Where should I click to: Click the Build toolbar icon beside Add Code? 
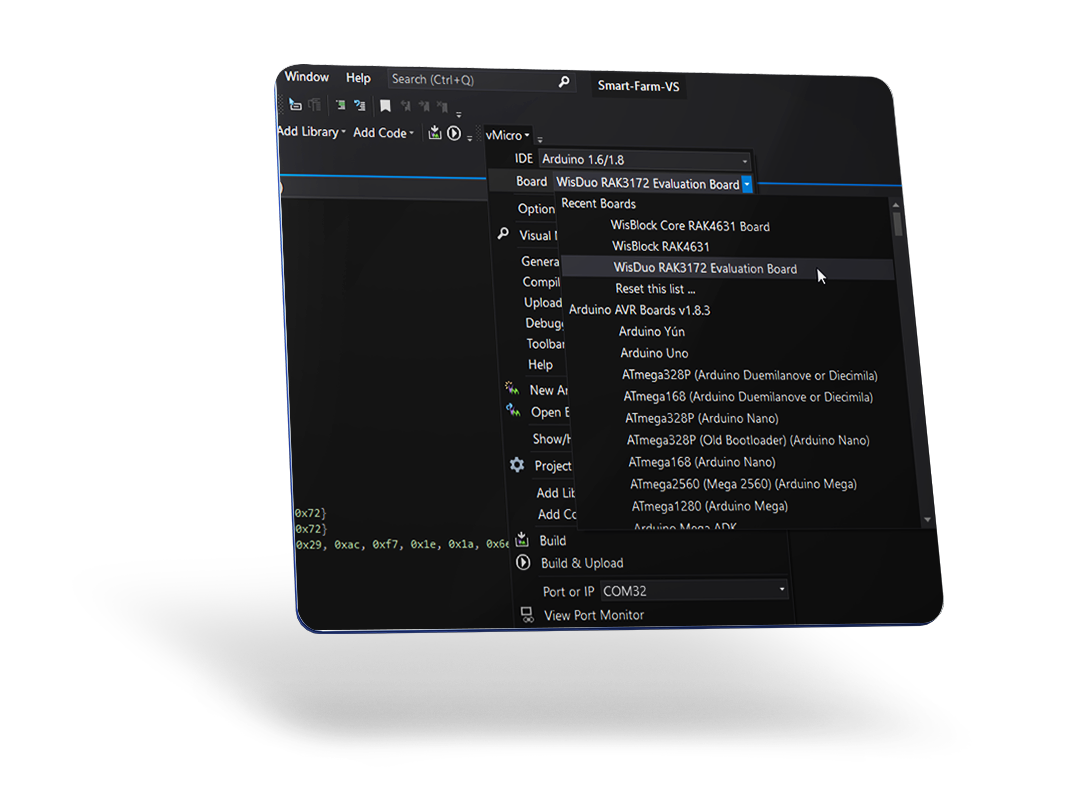[x=435, y=133]
